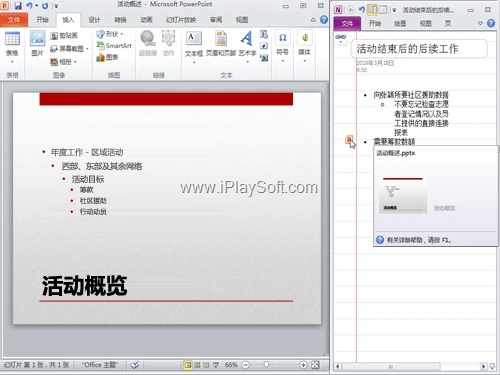Viewport: 500px width, 375px height.
Task: Click the Save icon in PowerPoint's quick access toolbar
Action: point(17,6)
